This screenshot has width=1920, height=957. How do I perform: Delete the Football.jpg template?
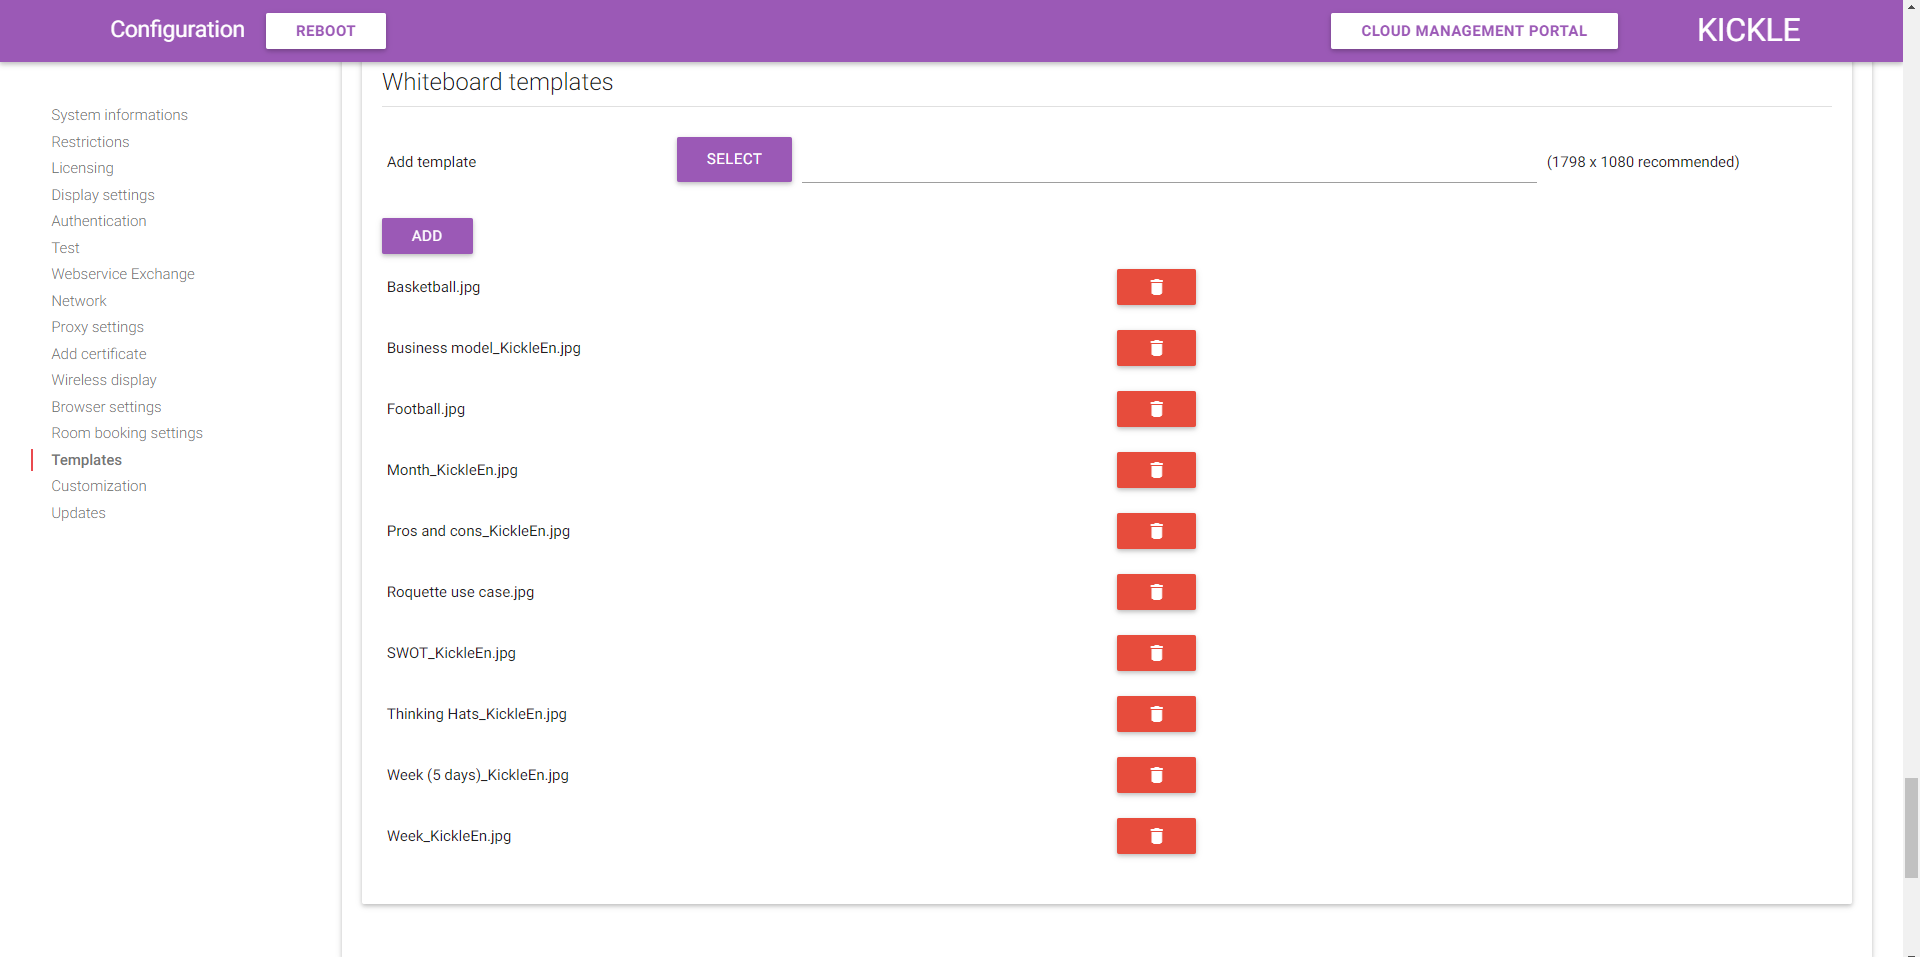[x=1155, y=409]
